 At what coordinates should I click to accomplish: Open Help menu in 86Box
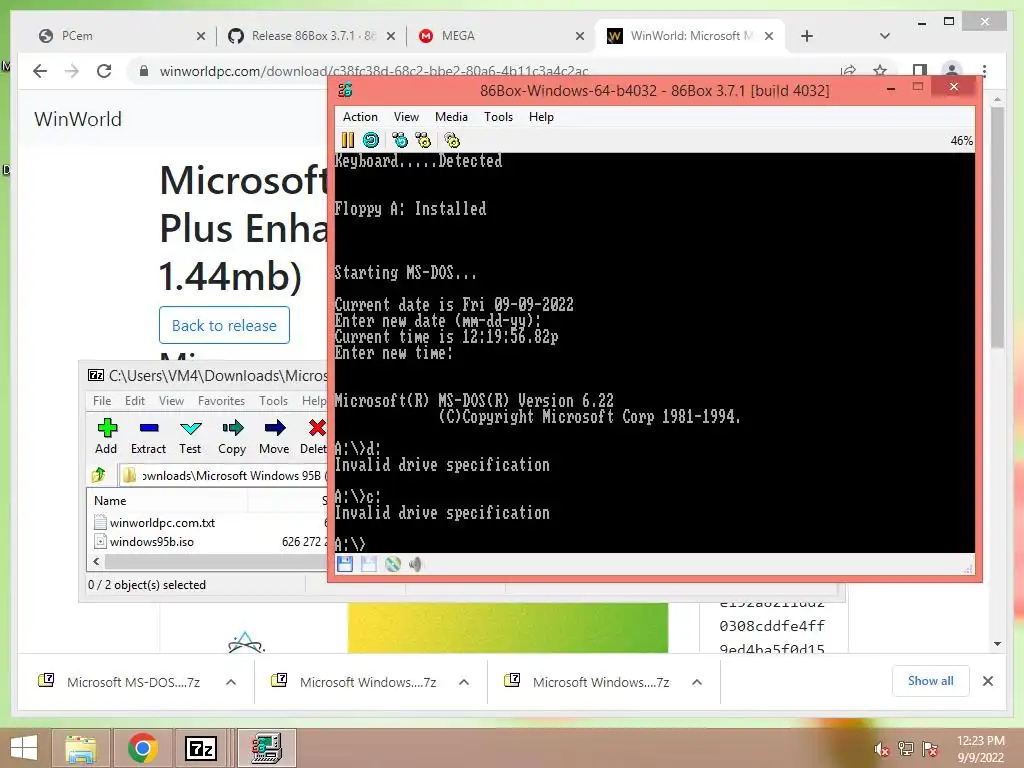541,117
